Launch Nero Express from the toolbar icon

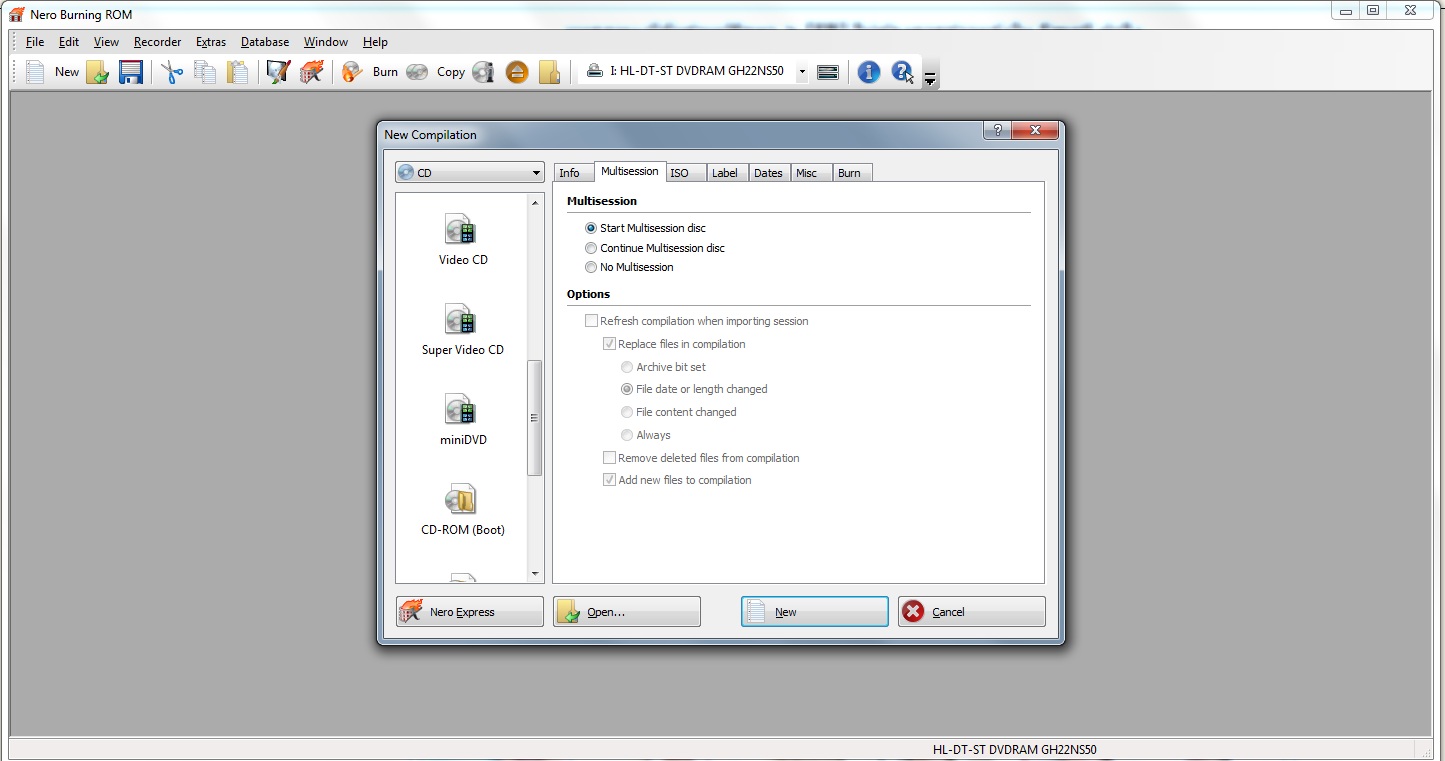click(311, 72)
